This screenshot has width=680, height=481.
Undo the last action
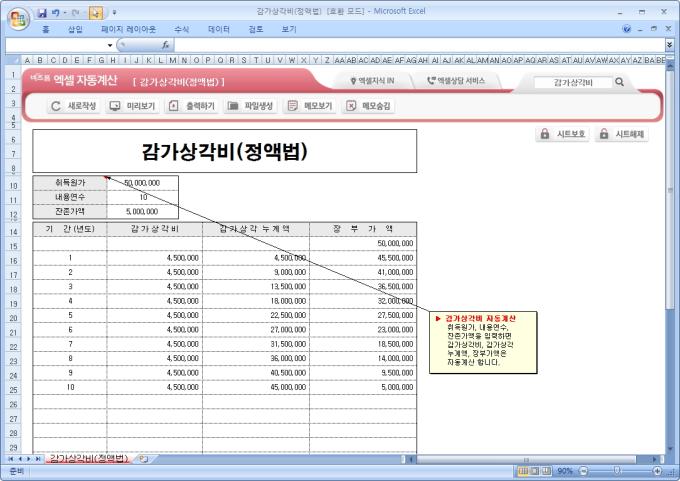[56, 13]
